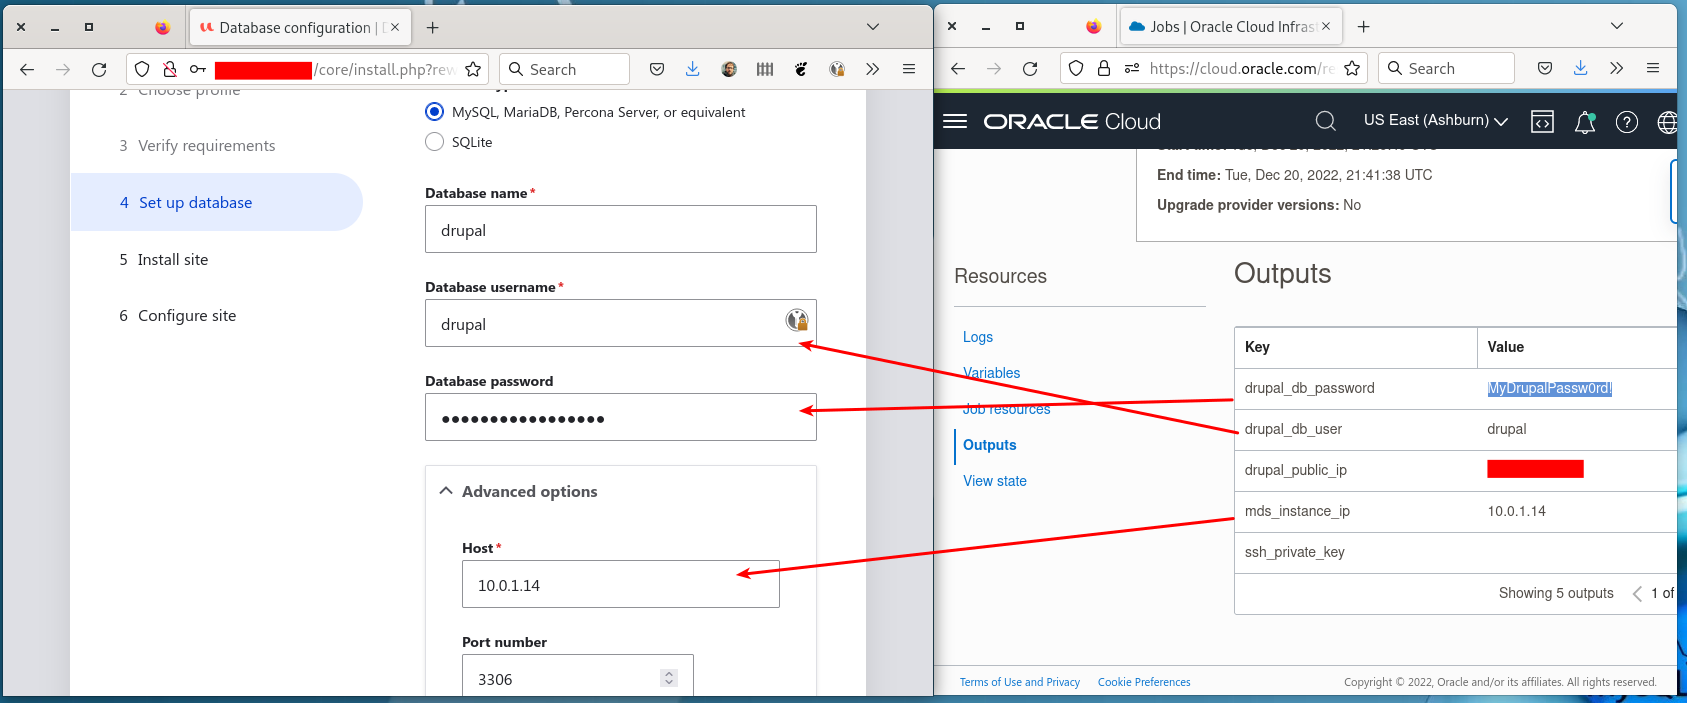Select the Install site step

click(164, 259)
